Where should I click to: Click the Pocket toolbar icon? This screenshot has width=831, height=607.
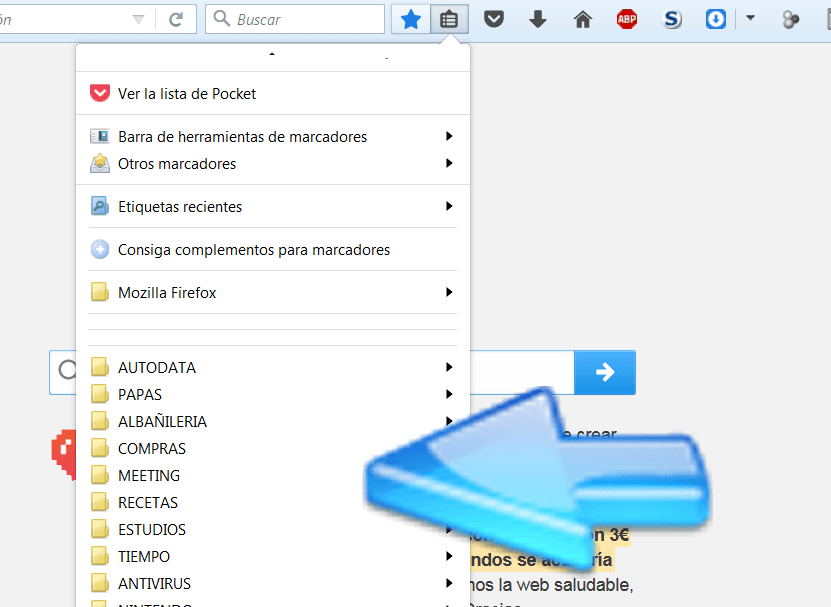pyautogui.click(x=493, y=20)
